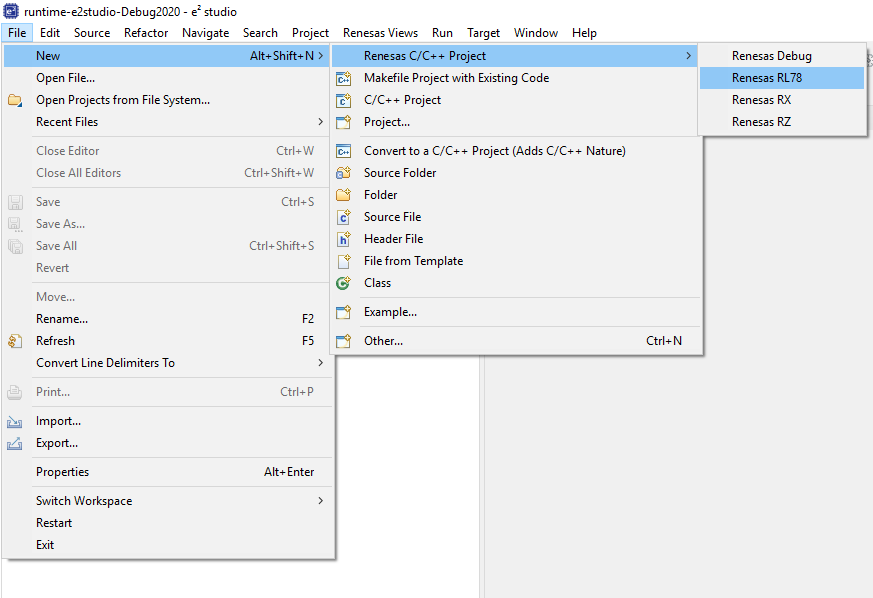Image resolution: width=873 pixels, height=598 pixels.
Task: Select Renesas RZ project type
Action: 782,121
